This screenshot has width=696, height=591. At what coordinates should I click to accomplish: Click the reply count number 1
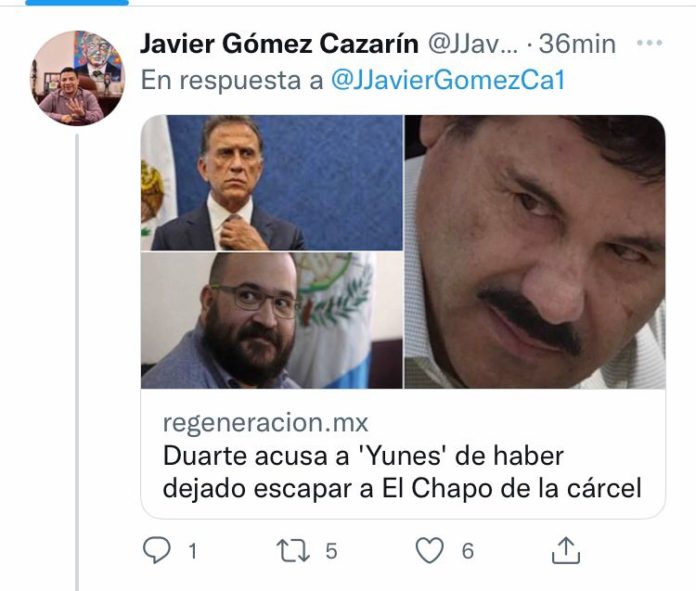point(192,551)
